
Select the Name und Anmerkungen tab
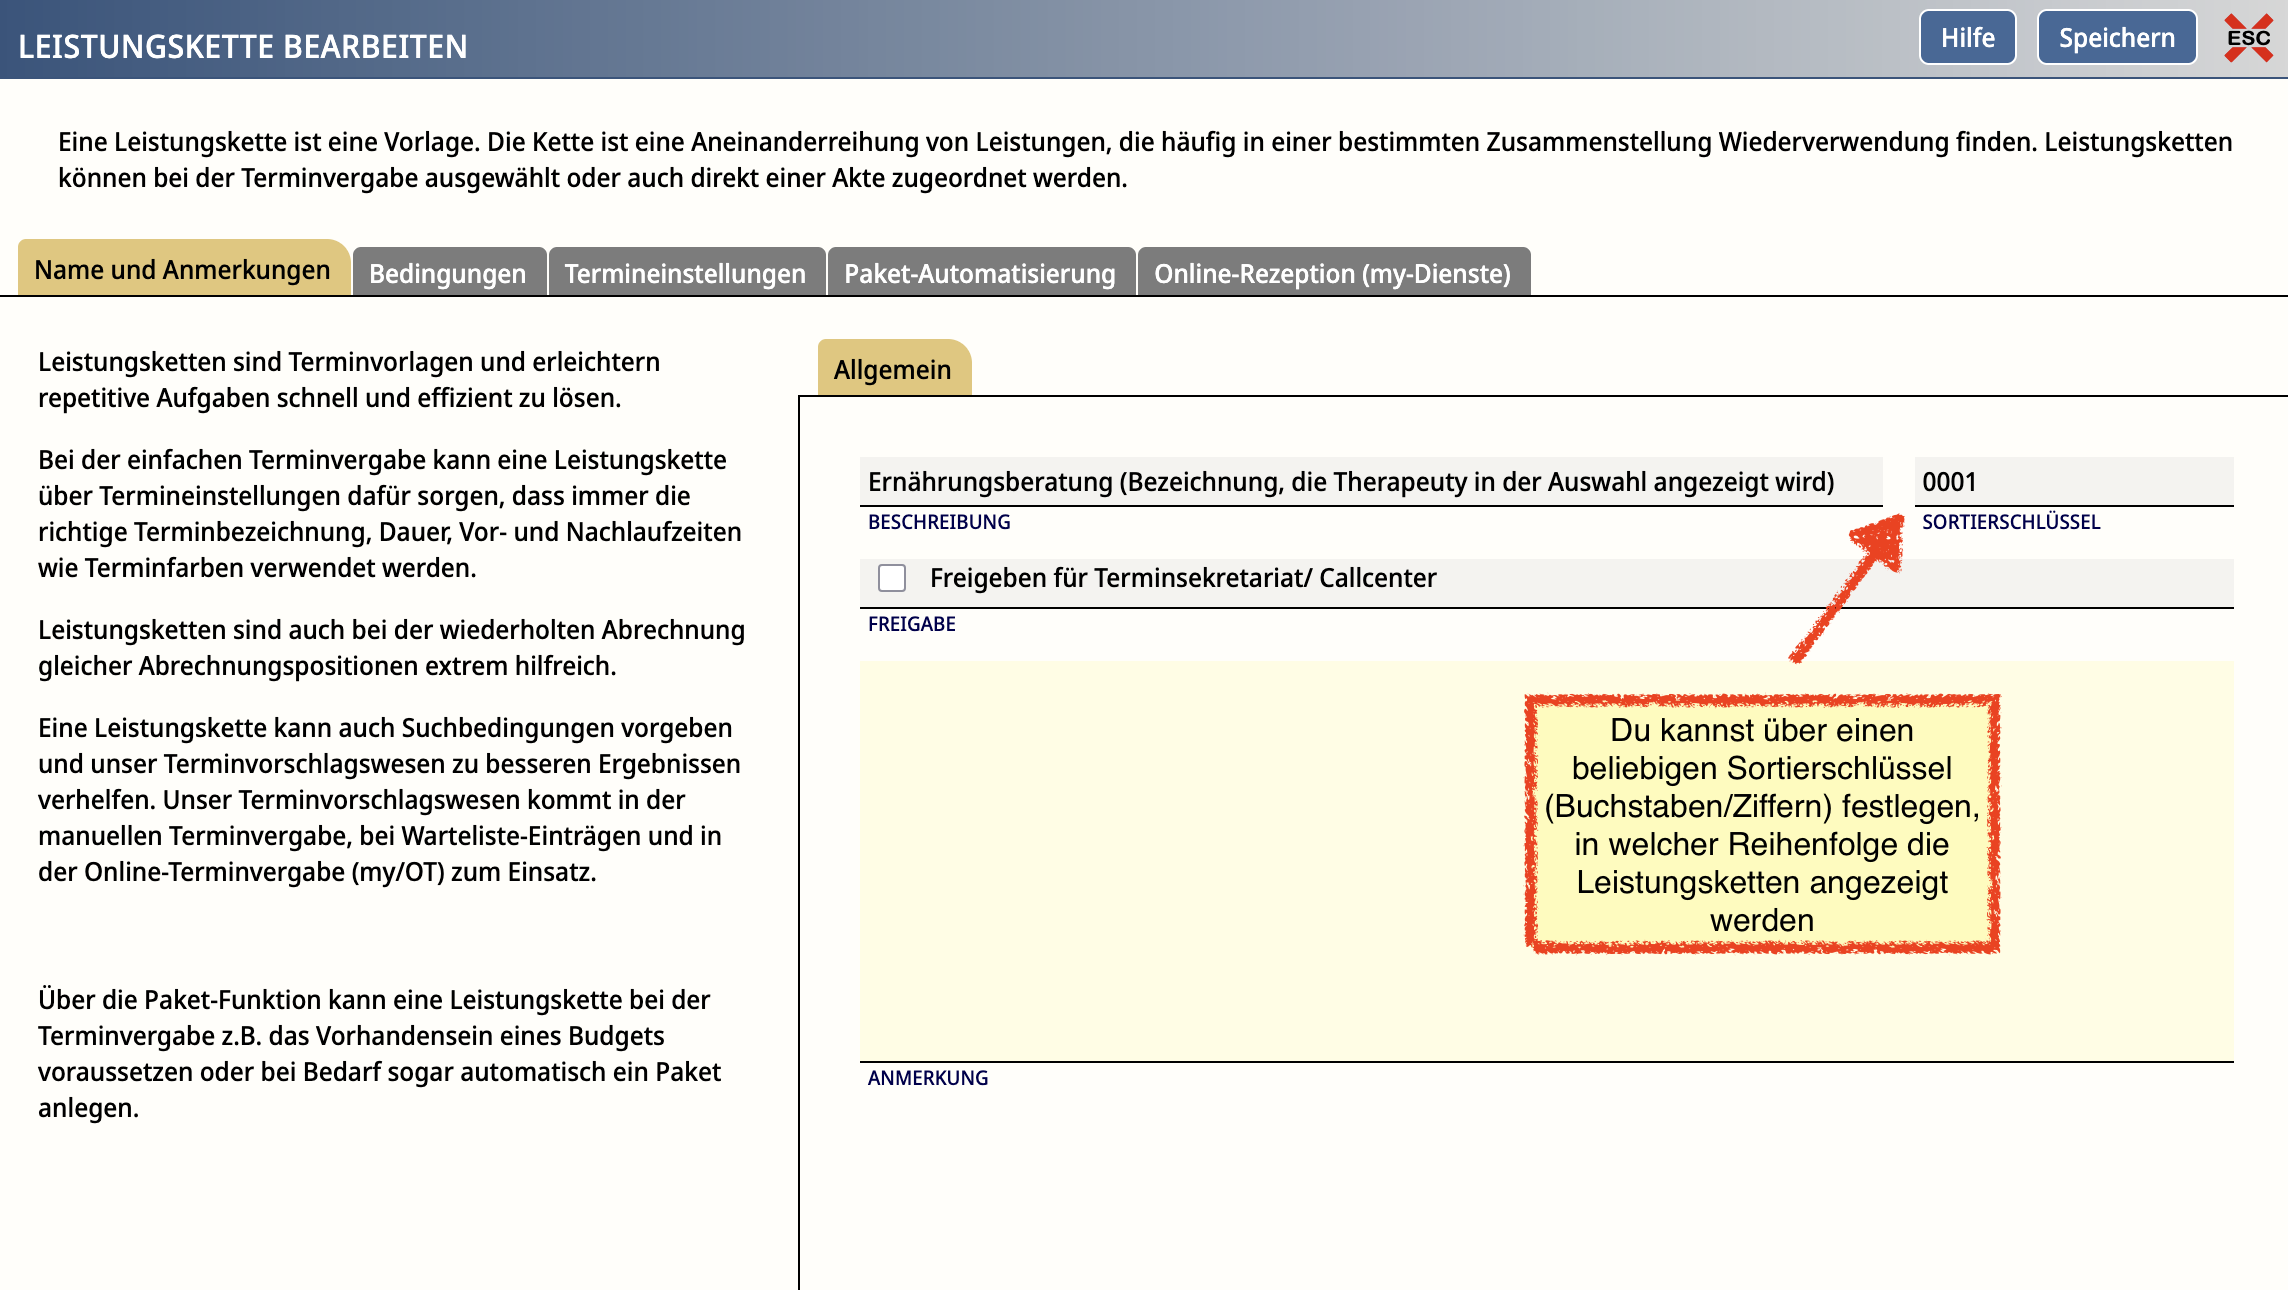click(182, 270)
